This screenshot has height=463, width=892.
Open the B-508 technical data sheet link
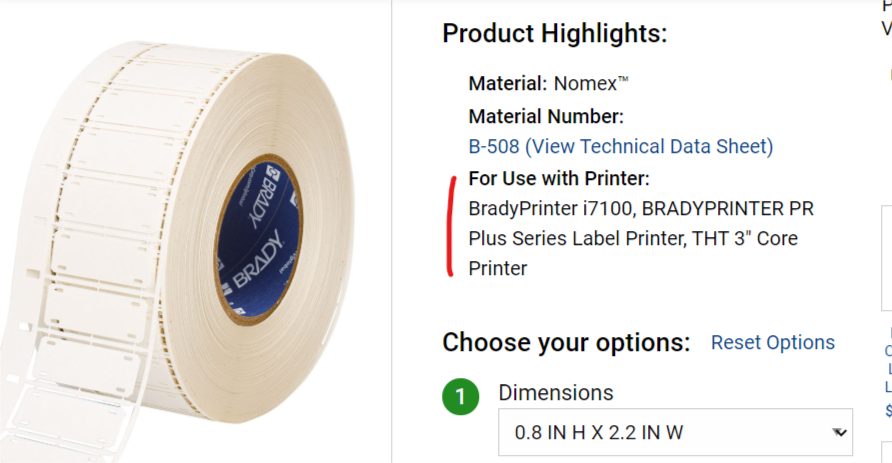point(620,146)
